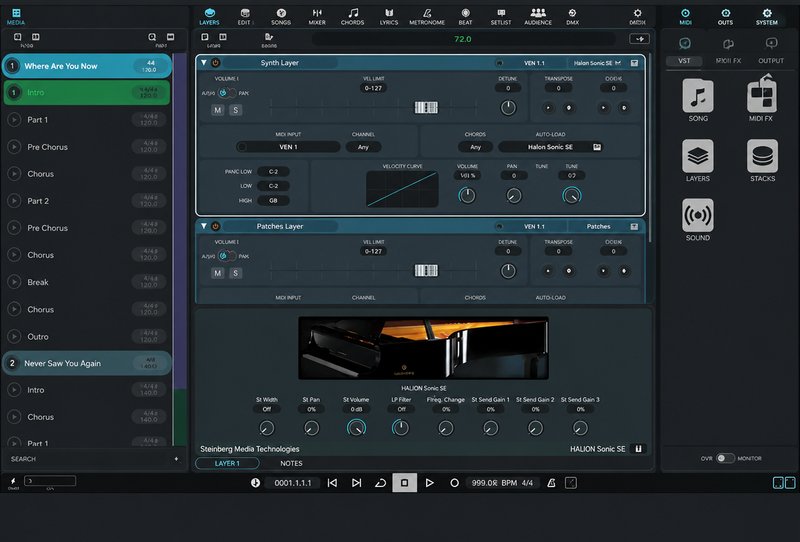Solo the Synth Layer
The width and height of the screenshot is (800, 542).
(235, 110)
